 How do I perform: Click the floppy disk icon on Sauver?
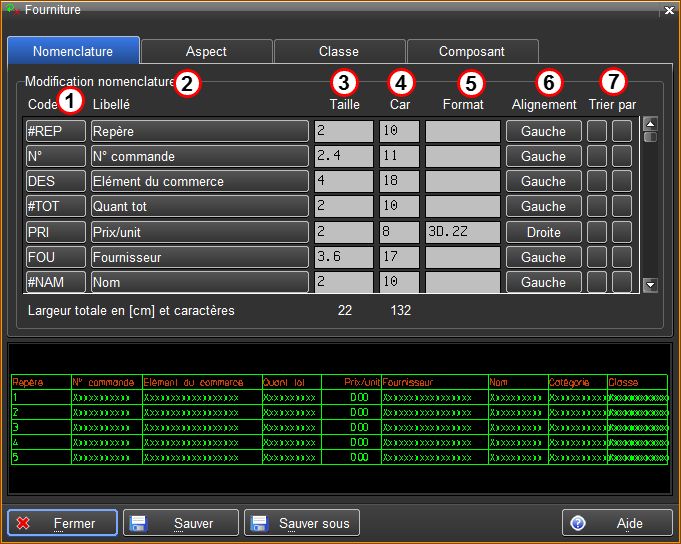pos(140,523)
